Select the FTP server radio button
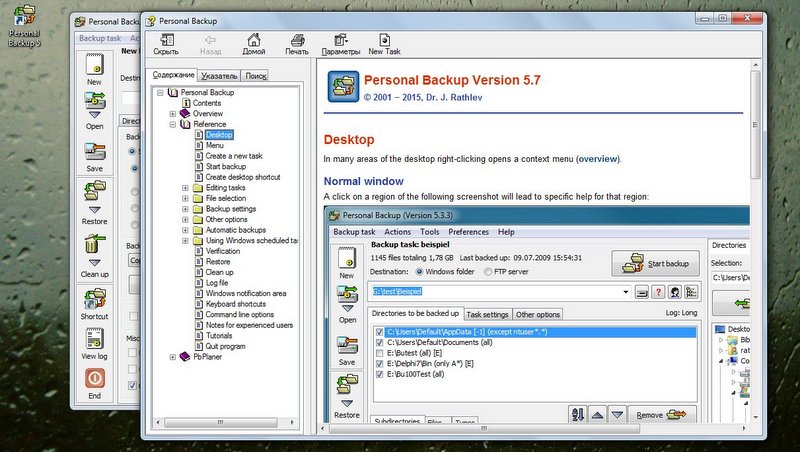 (488, 272)
